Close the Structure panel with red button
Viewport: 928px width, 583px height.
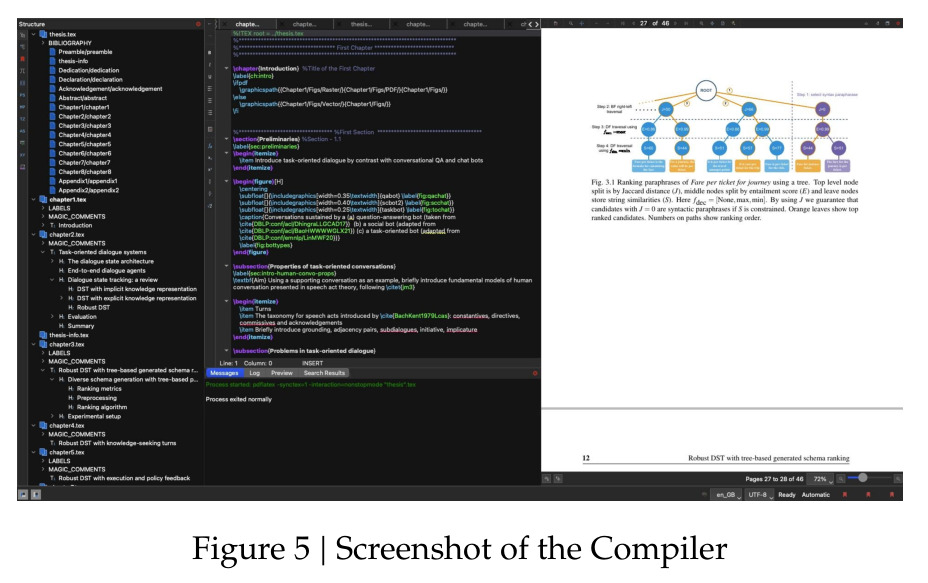tap(198, 24)
